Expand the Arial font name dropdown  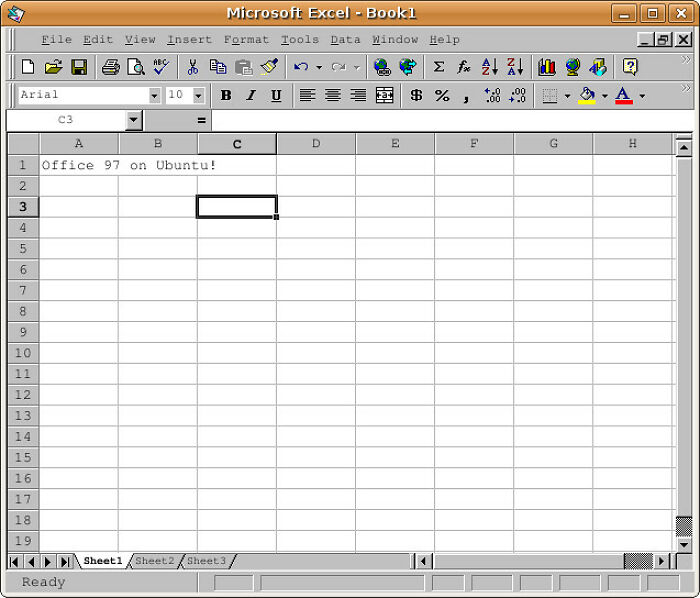tap(154, 96)
